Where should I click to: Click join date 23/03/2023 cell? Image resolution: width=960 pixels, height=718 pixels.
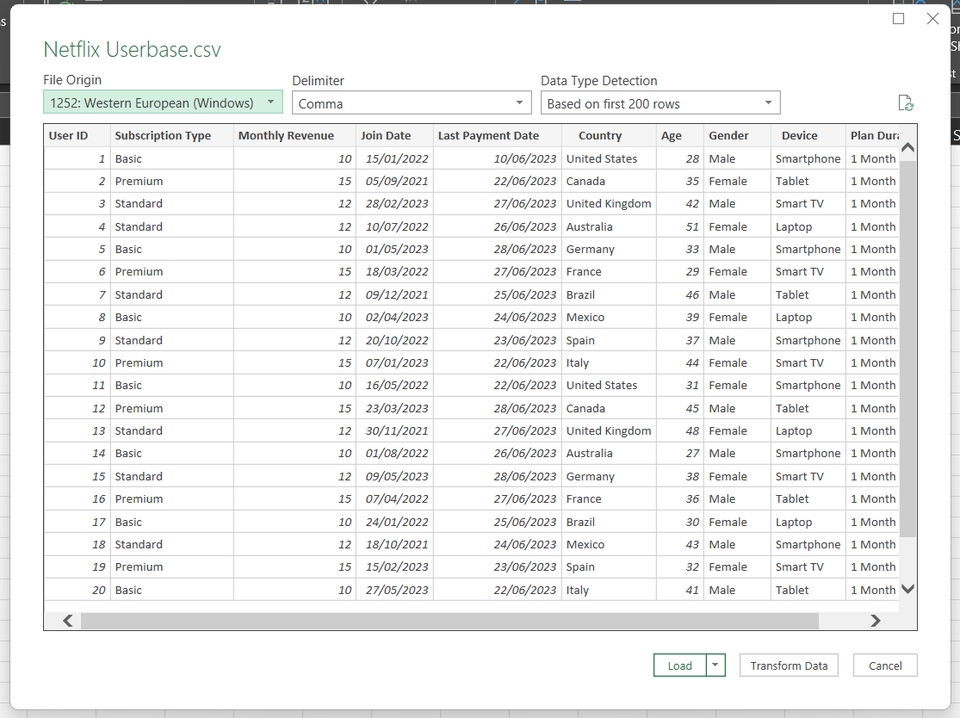(x=394, y=408)
